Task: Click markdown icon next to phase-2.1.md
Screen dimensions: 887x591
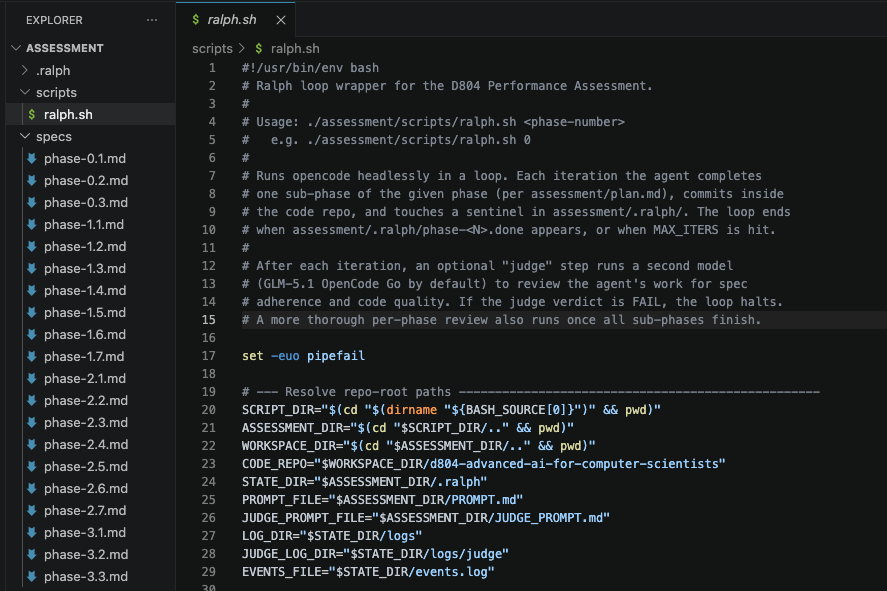Action: click(x=32, y=378)
